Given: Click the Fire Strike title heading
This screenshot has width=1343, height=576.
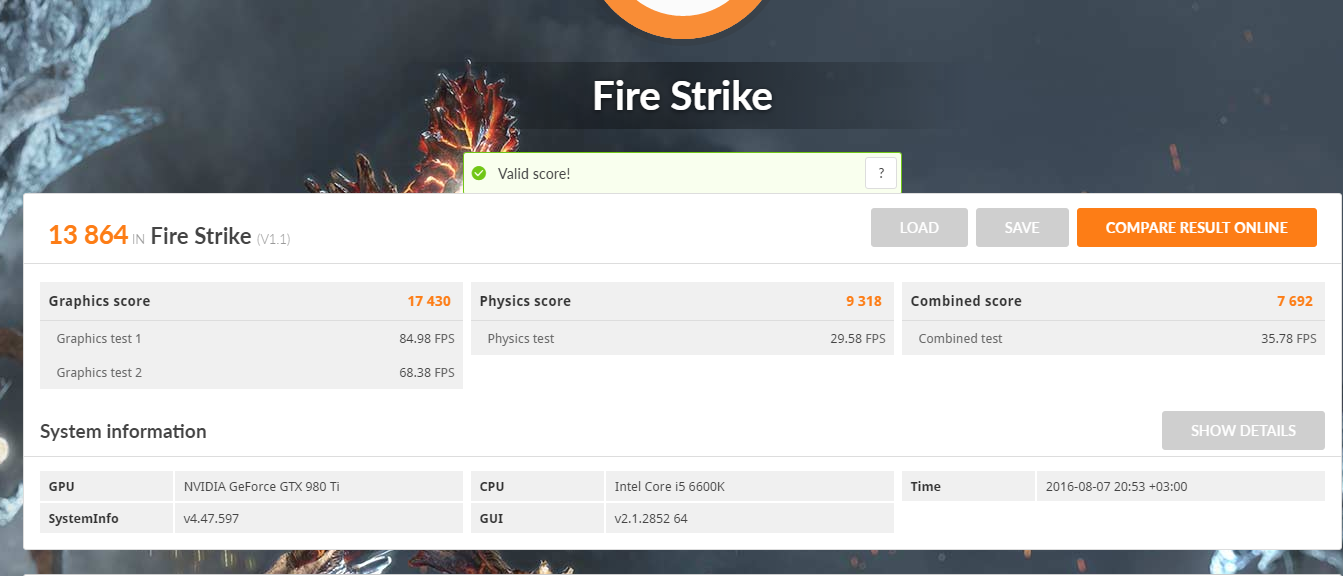Looking at the screenshot, I should [682, 96].
